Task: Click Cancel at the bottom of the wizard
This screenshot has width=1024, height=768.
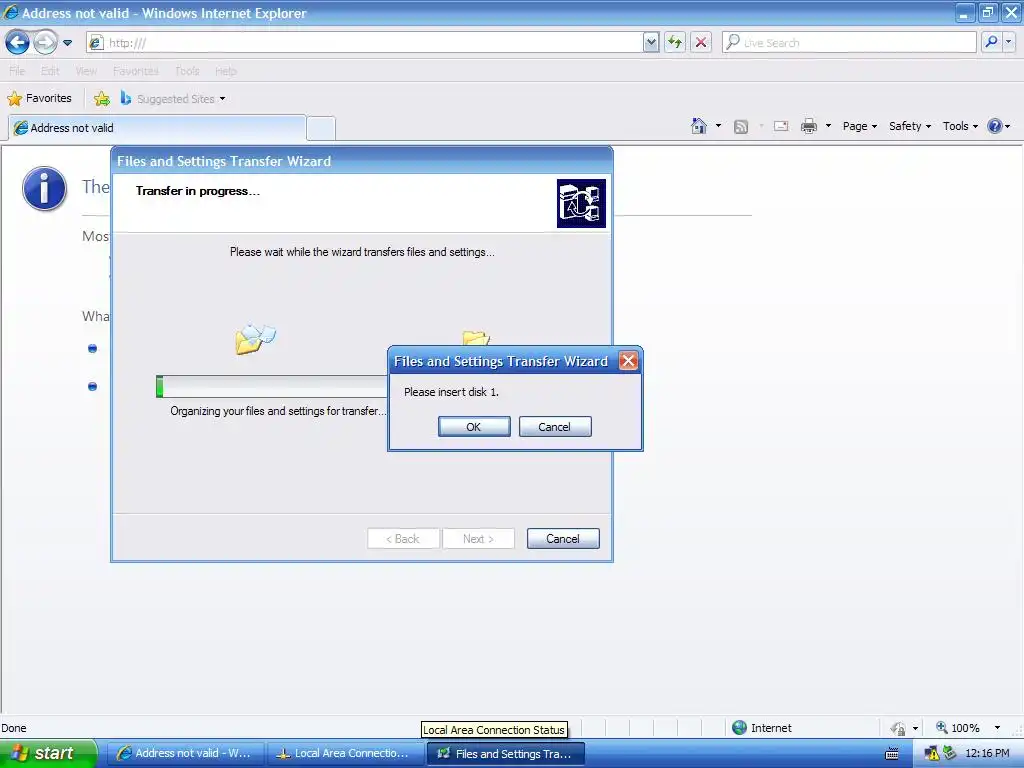Action: 563,539
